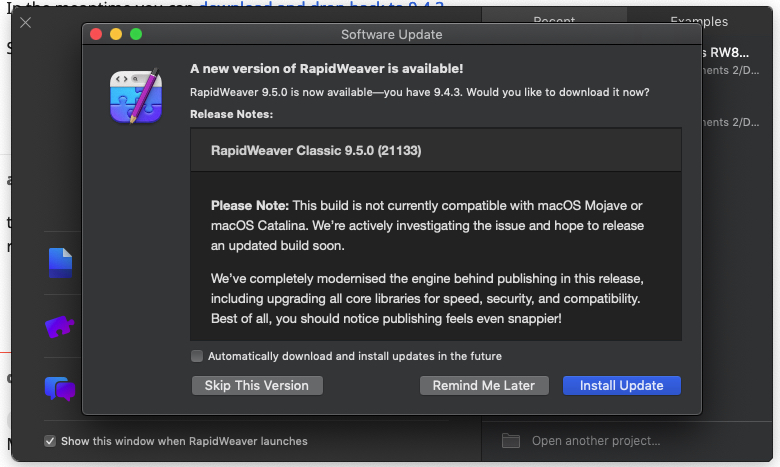The height and width of the screenshot is (467, 780).
Task: Click the 'A new version of RapidWeaver is available!' title
Action: coord(326,69)
